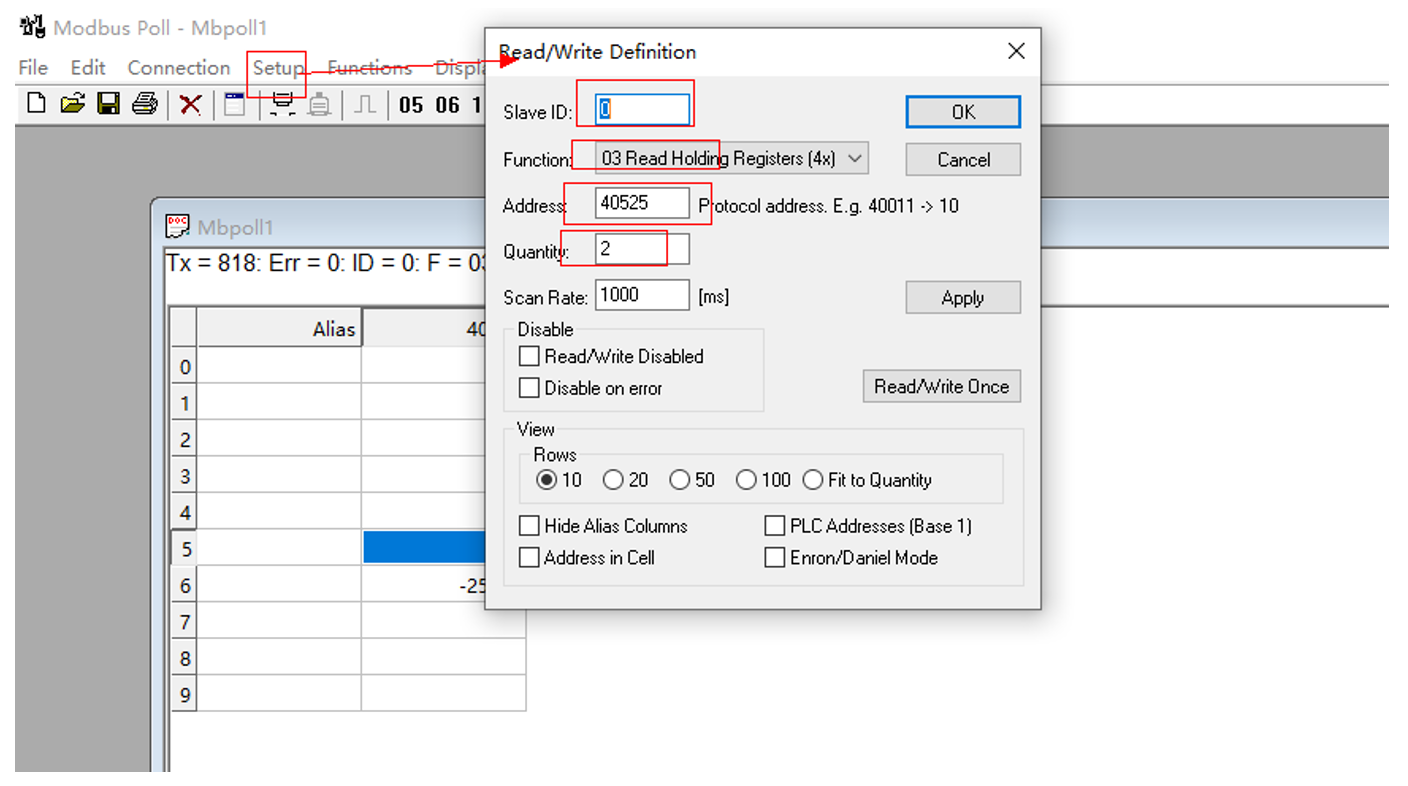Image resolution: width=1408 pixels, height=786 pixels.
Task: Click the Print toolbar icon
Action: (x=145, y=103)
